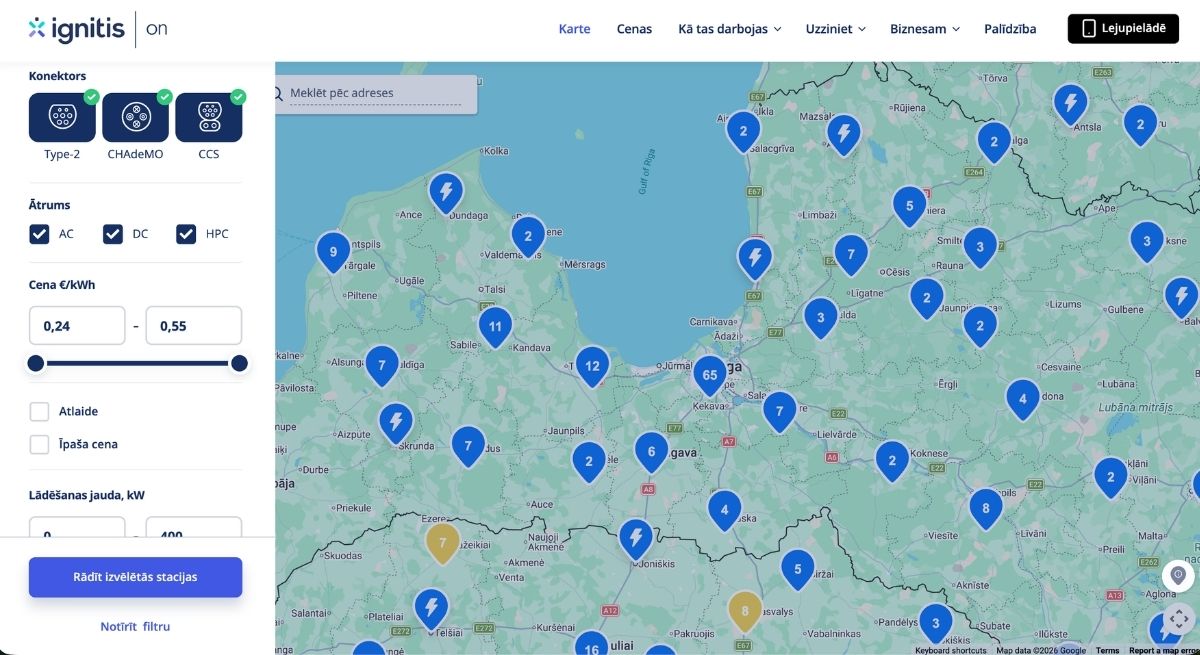
Task: Uncheck the HPC speed checkbox
Action: tap(186, 234)
